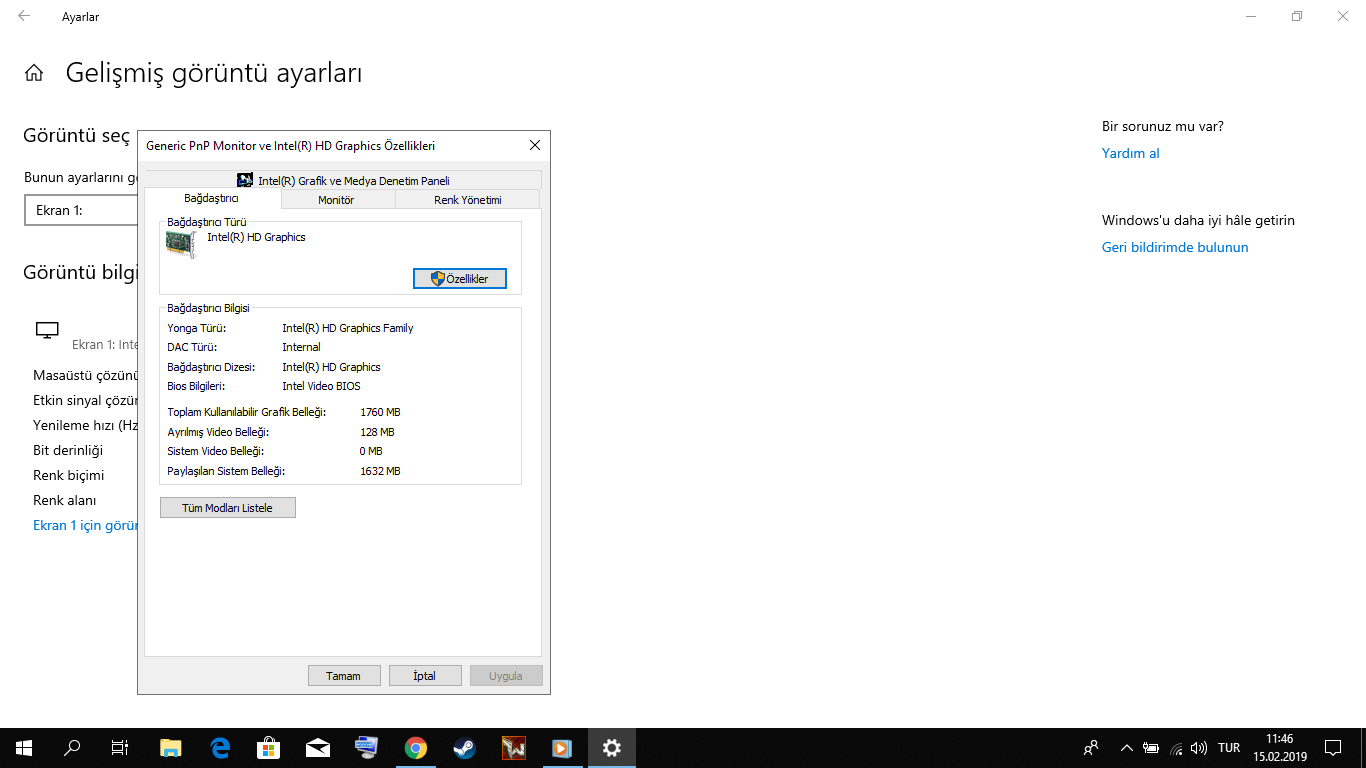The width and height of the screenshot is (1366, 768).
Task: Click the Geri bildirimde bulunun link
Action: pos(1175,247)
